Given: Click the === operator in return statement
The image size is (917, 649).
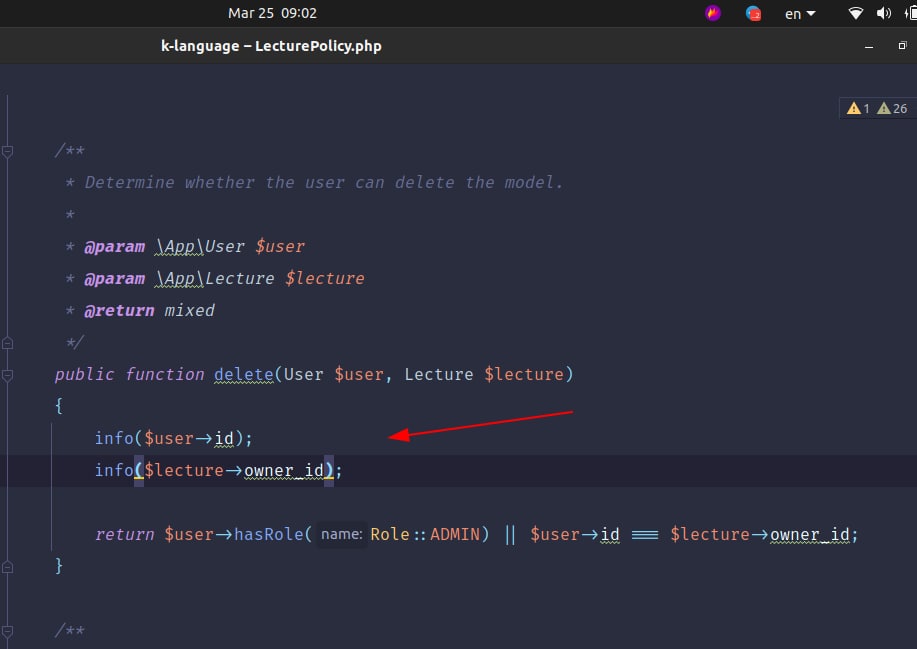Looking at the screenshot, I should click(645, 534).
